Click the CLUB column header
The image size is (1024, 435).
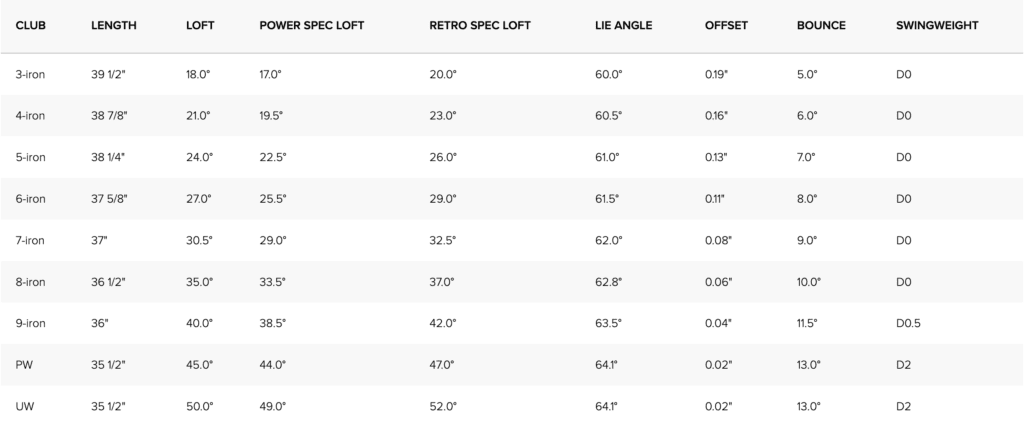click(31, 25)
